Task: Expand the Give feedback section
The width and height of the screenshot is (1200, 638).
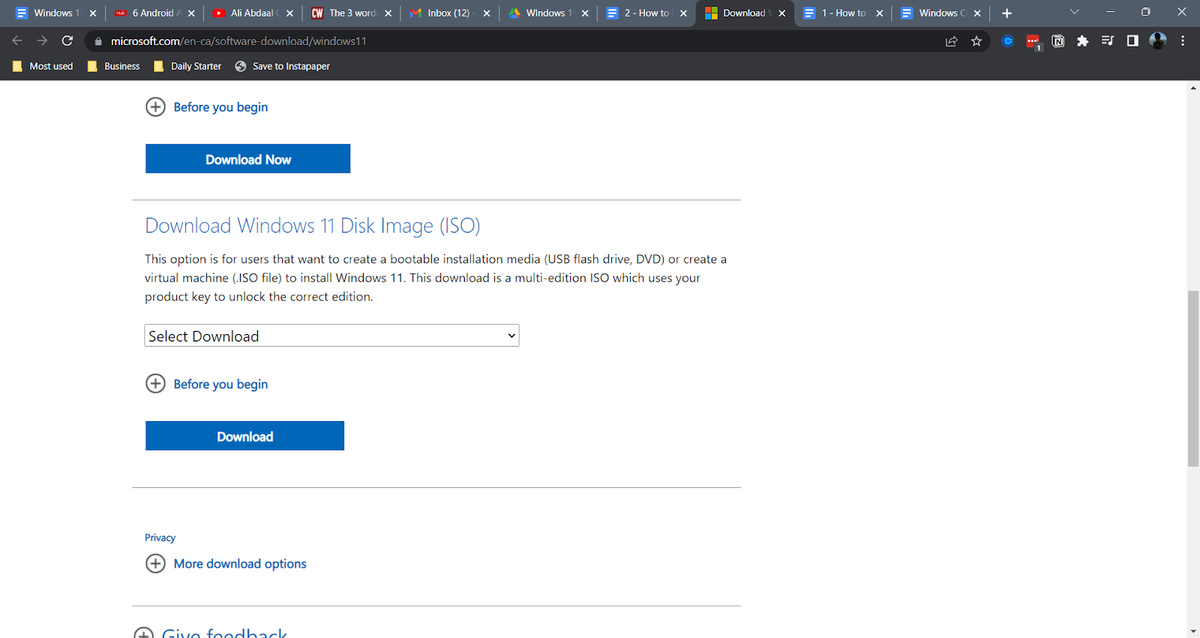Action: point(212,633)
